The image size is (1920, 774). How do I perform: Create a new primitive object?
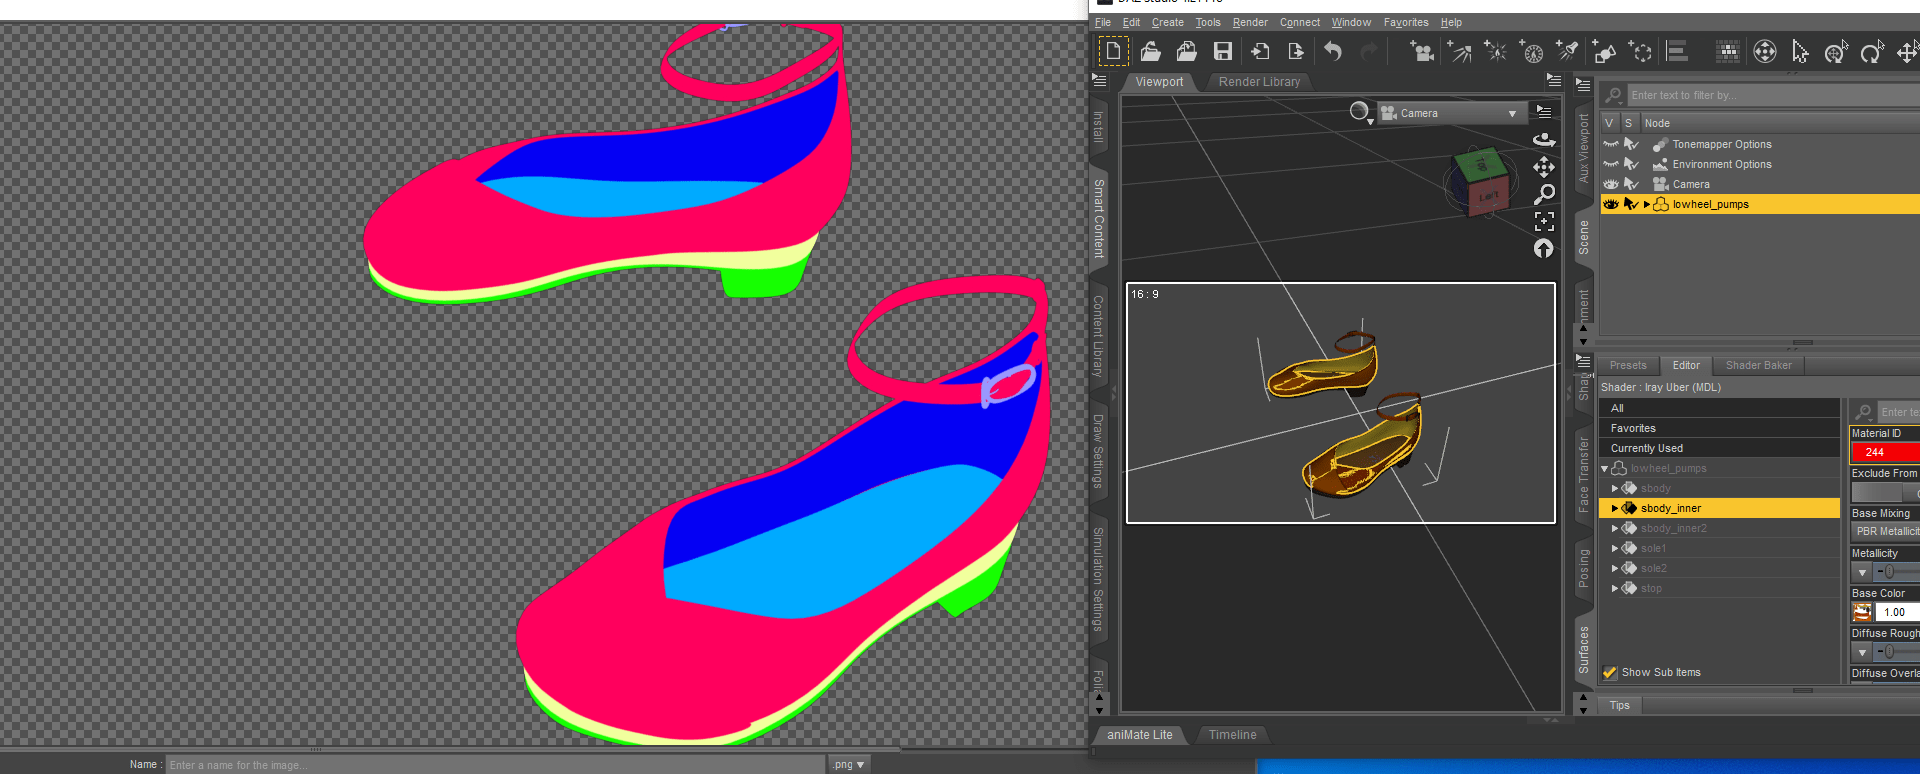(x=1604, y=51)
